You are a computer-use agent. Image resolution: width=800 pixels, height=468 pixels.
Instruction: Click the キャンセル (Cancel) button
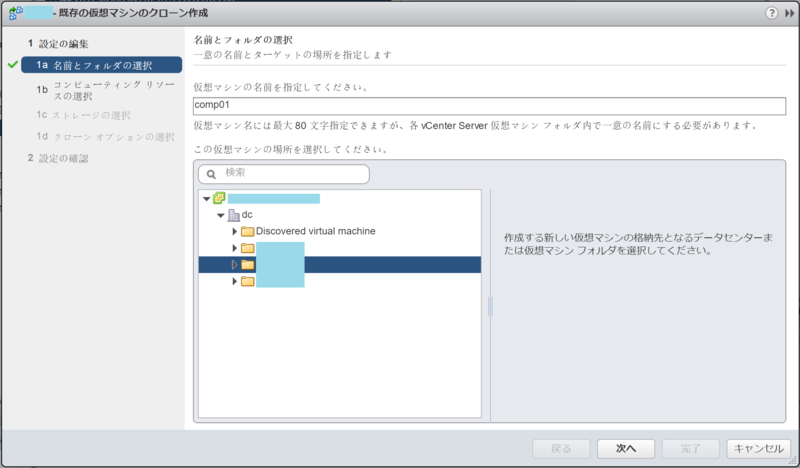[x=759, y=449]
